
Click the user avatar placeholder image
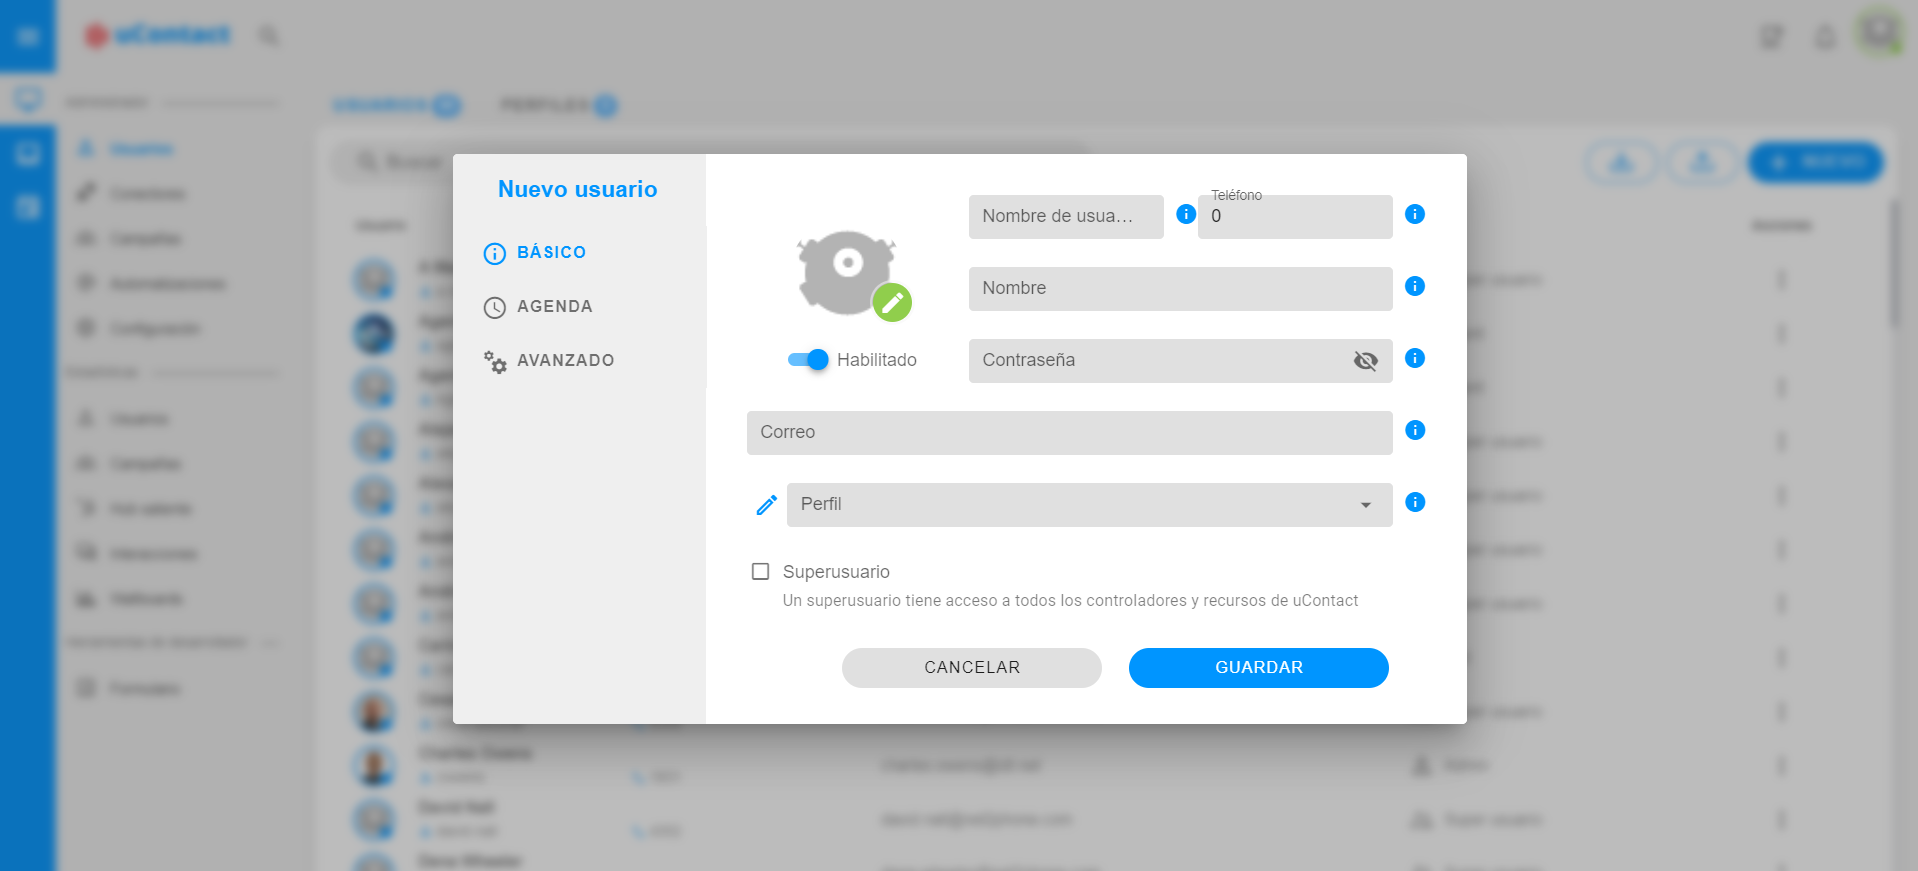tap(845, 271)
